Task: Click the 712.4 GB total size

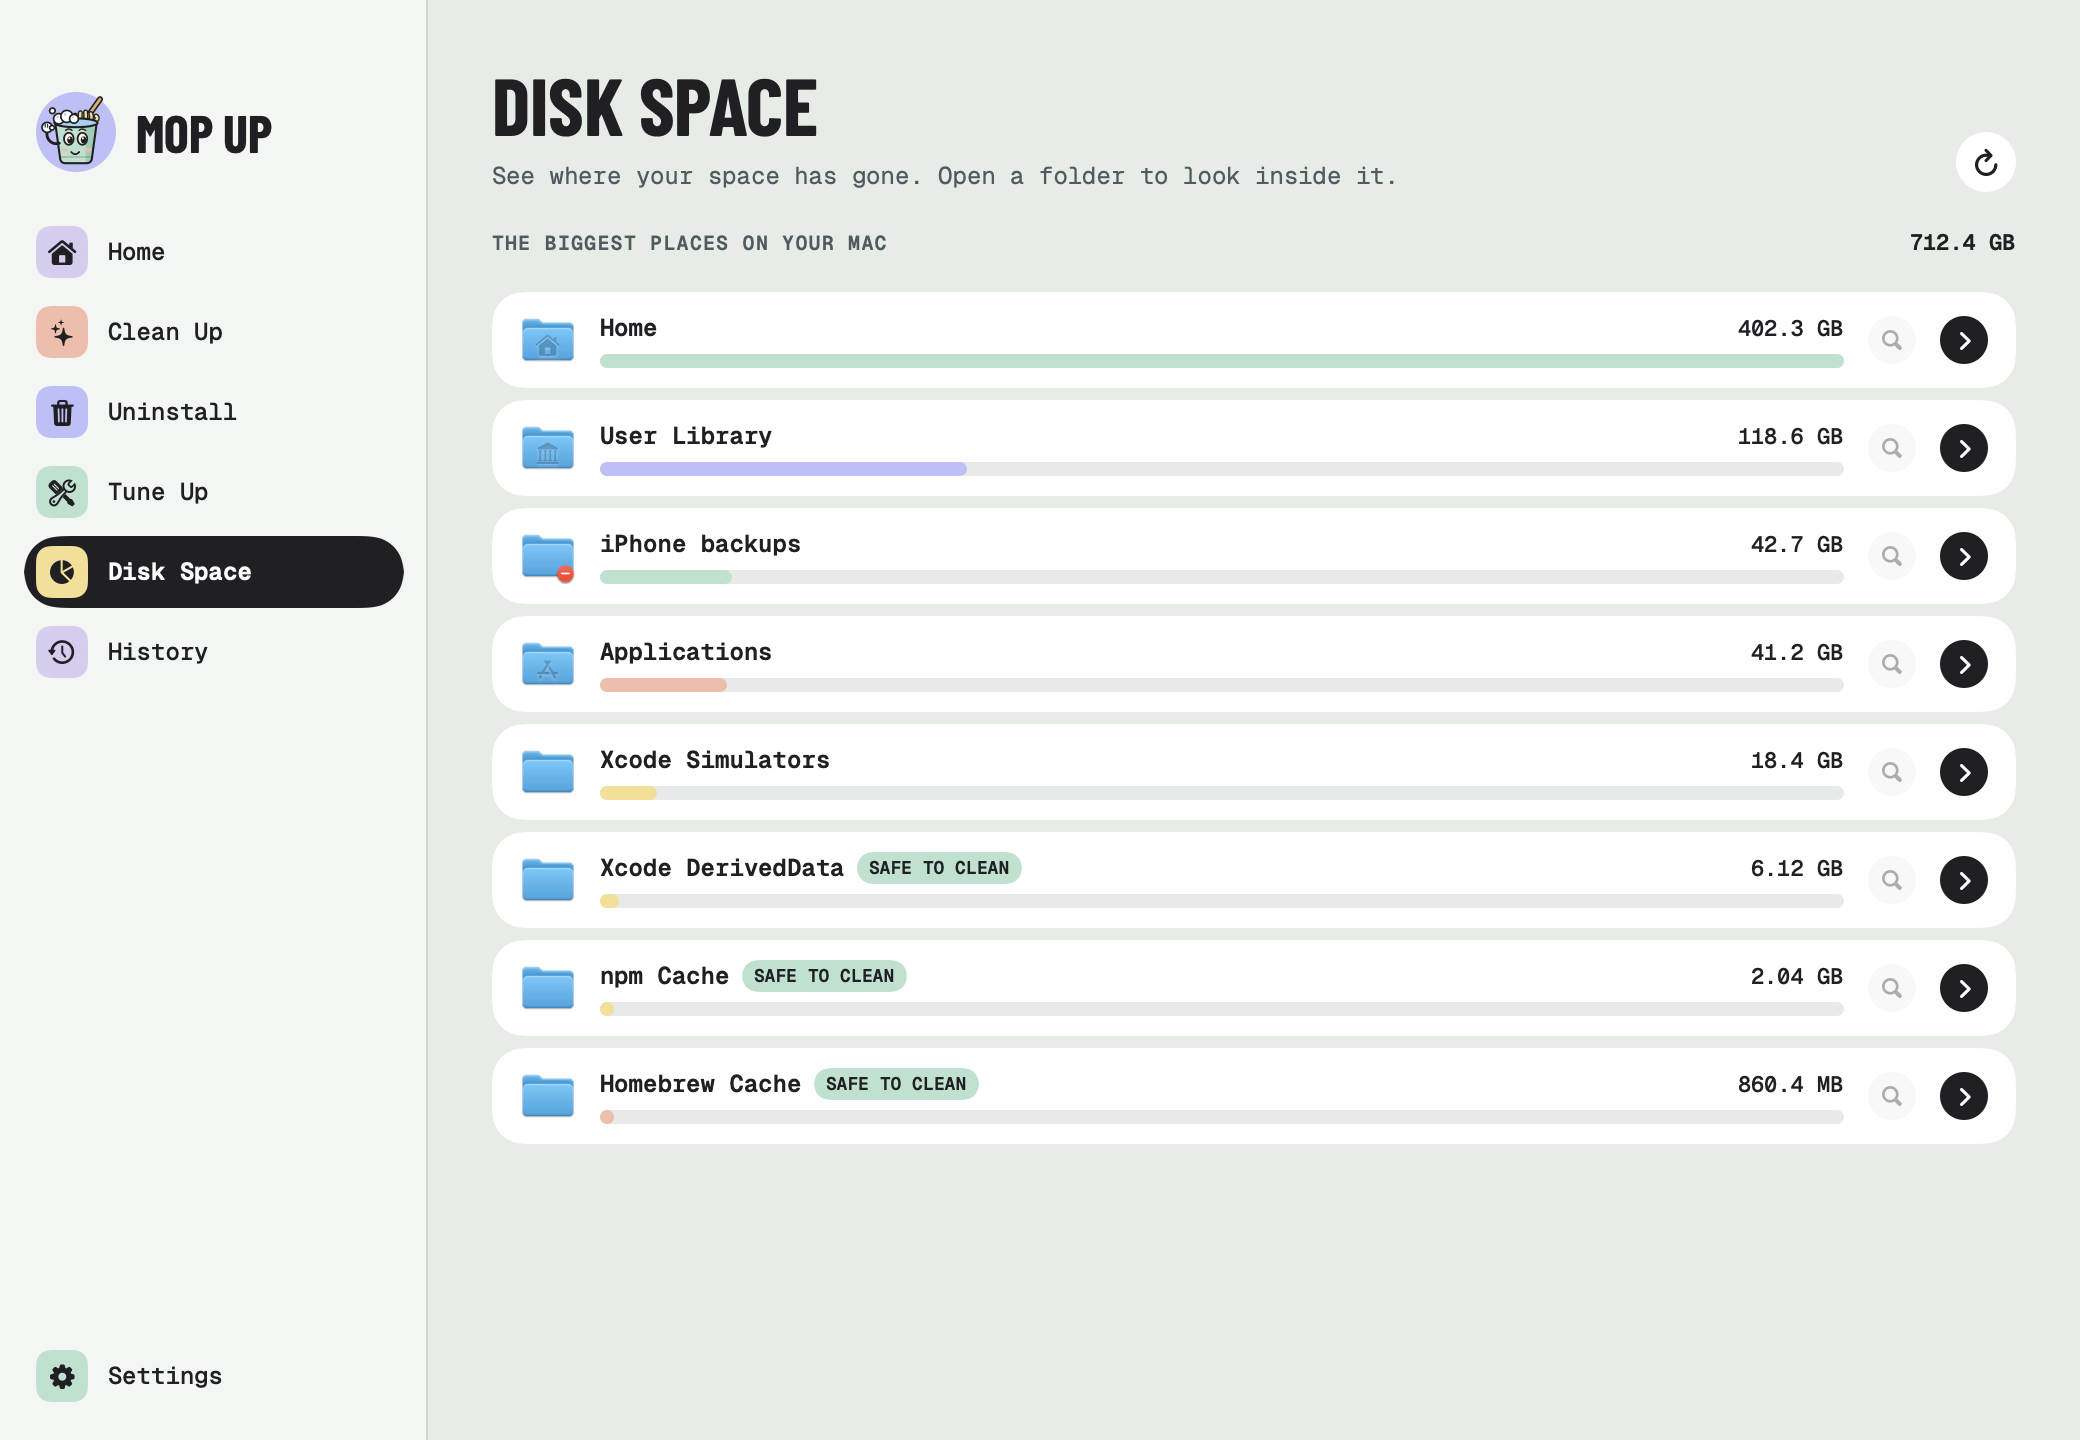Action: click(x=1962, y=243)
